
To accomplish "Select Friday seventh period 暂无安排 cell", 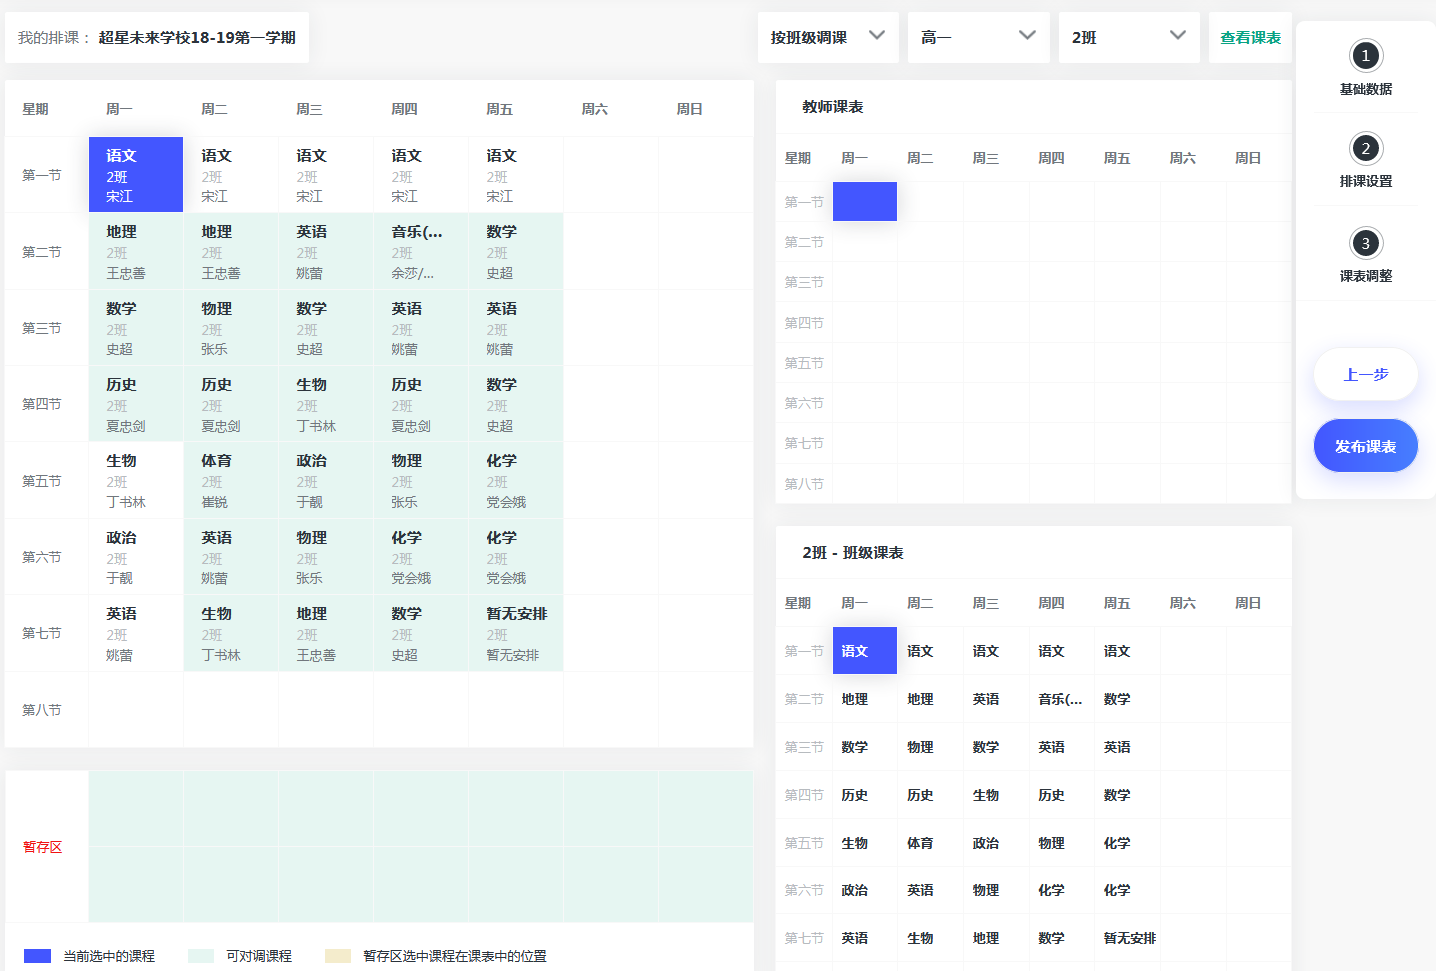I will 516,633.
